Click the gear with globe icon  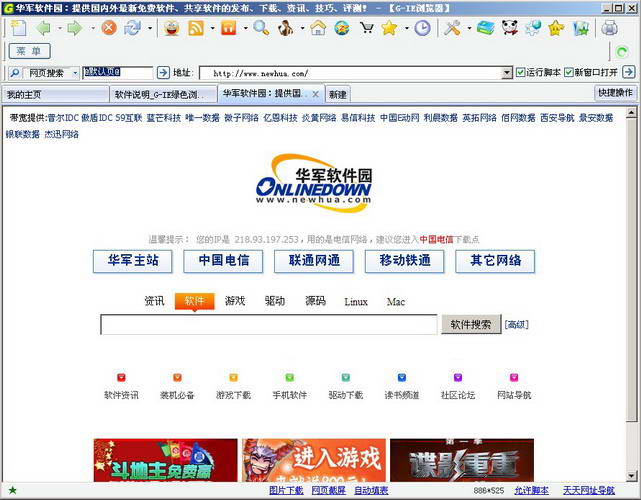click(533, 28)
